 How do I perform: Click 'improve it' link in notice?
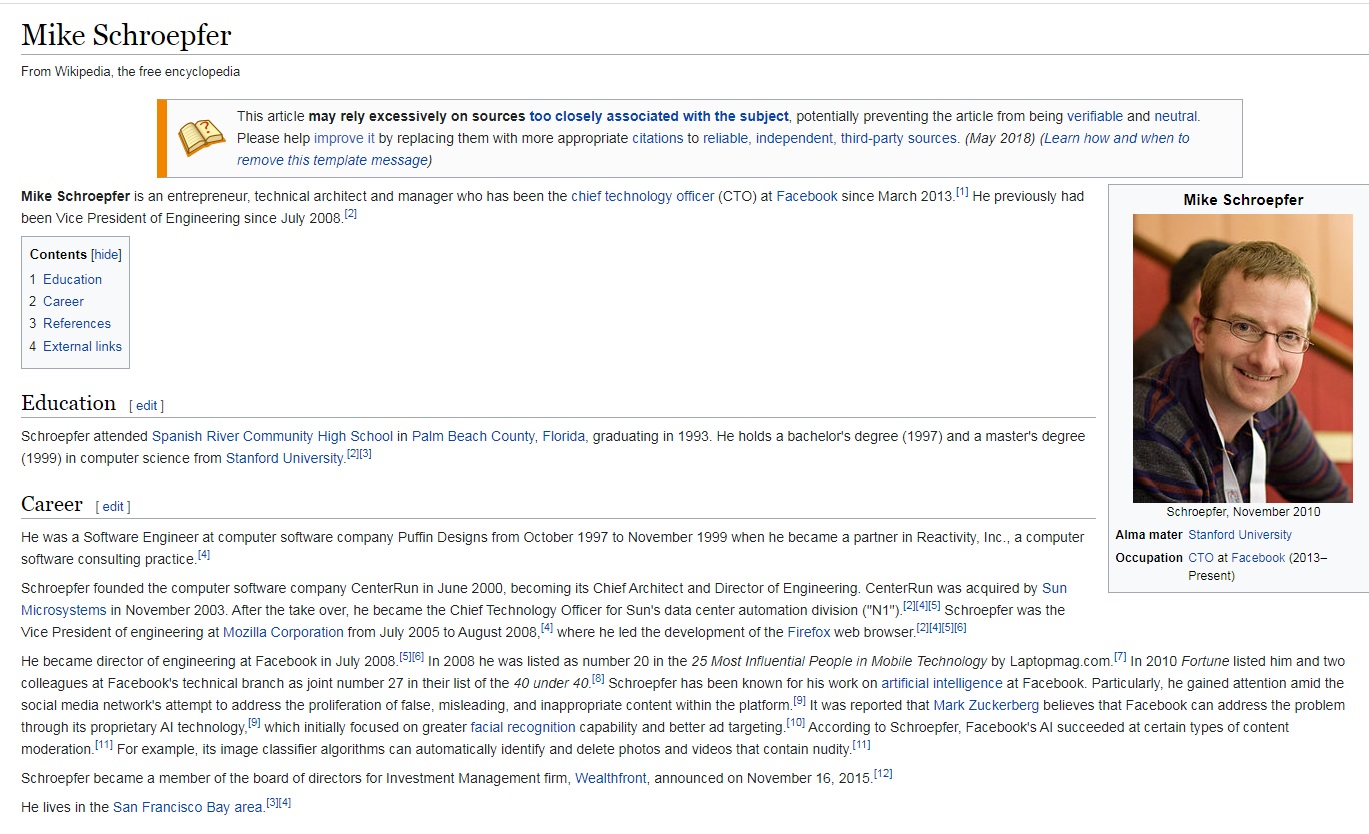(344, 138)
